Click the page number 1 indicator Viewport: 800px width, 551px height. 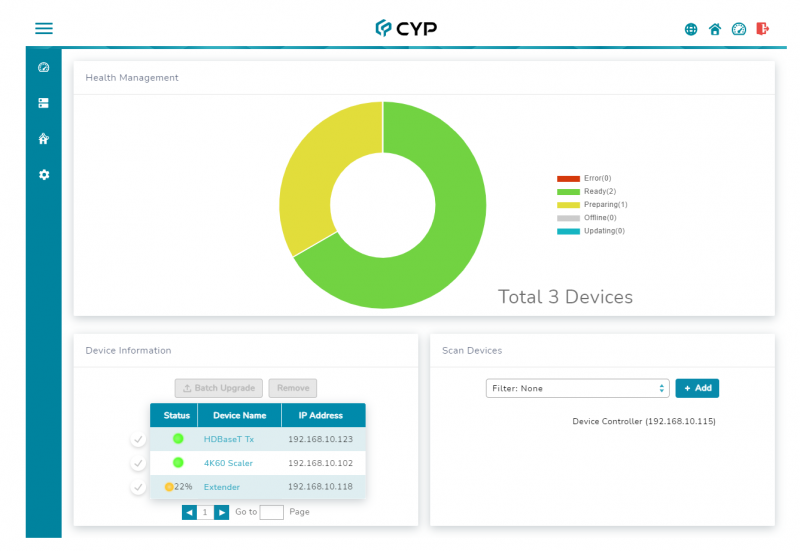pyautogui.click(x=205, y=512)
